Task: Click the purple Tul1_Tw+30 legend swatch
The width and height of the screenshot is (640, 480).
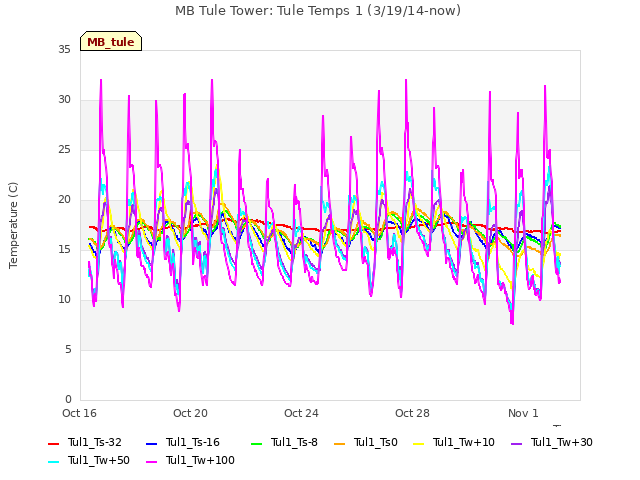Action: pyautogui.click(x=517, y=444)
